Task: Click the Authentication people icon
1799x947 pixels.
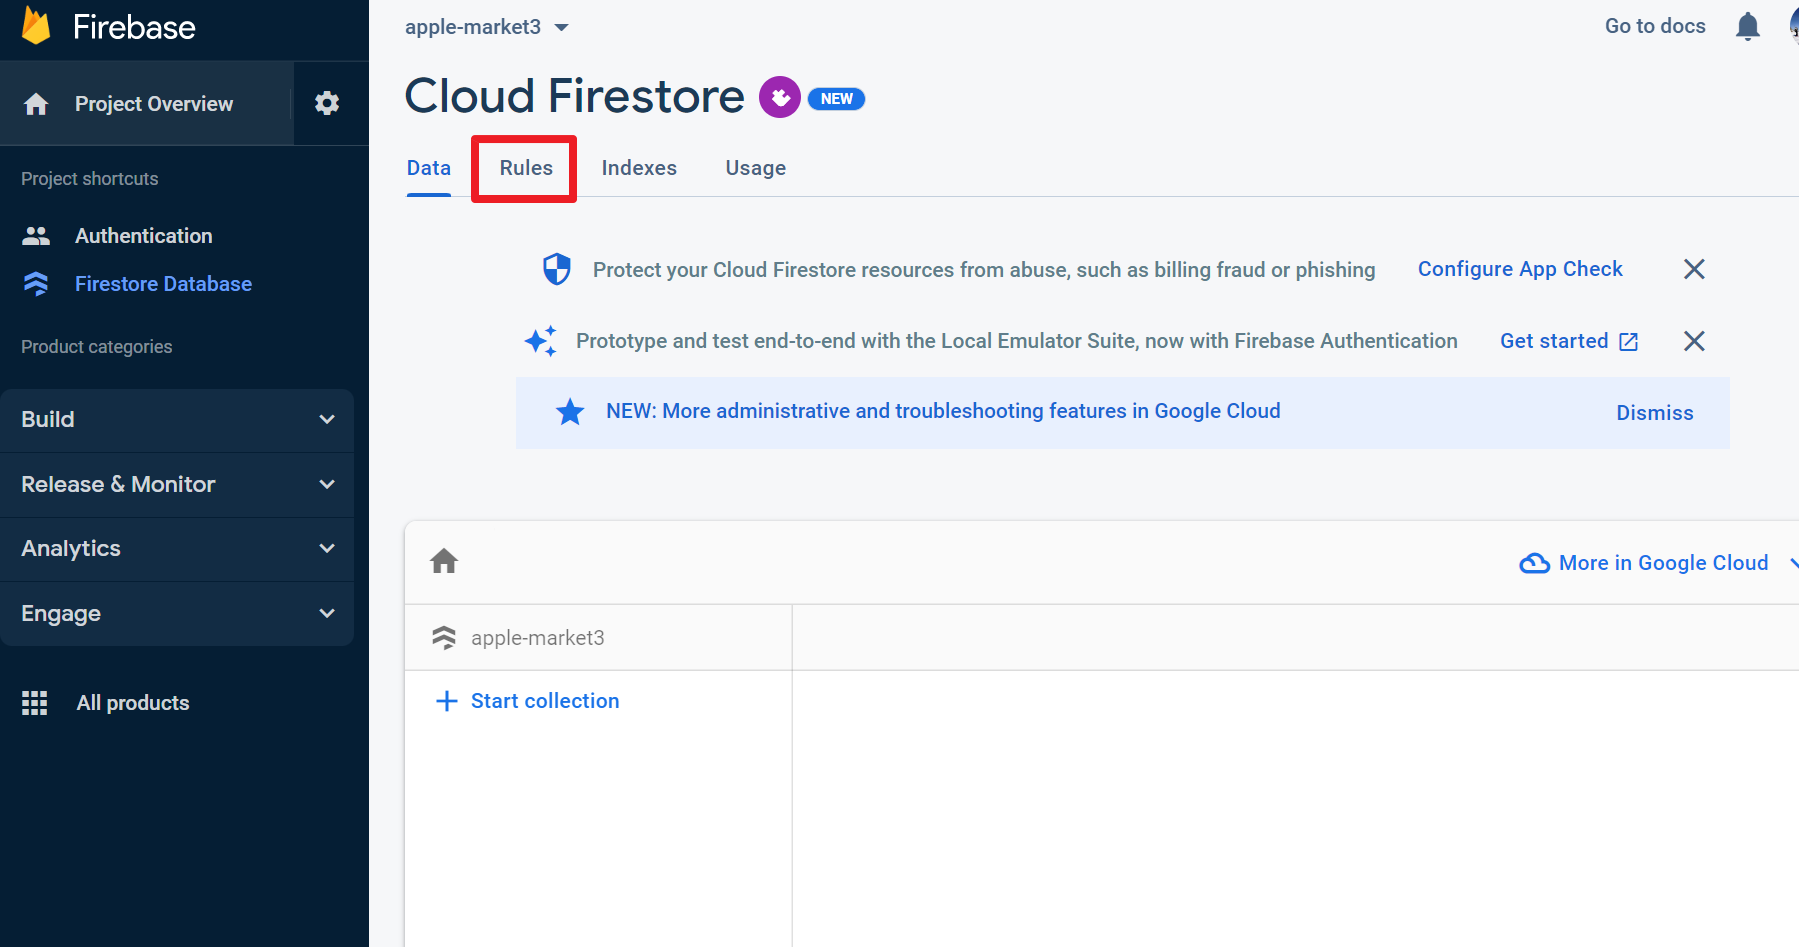Action: pyautogui.click(x=36, y=236)
